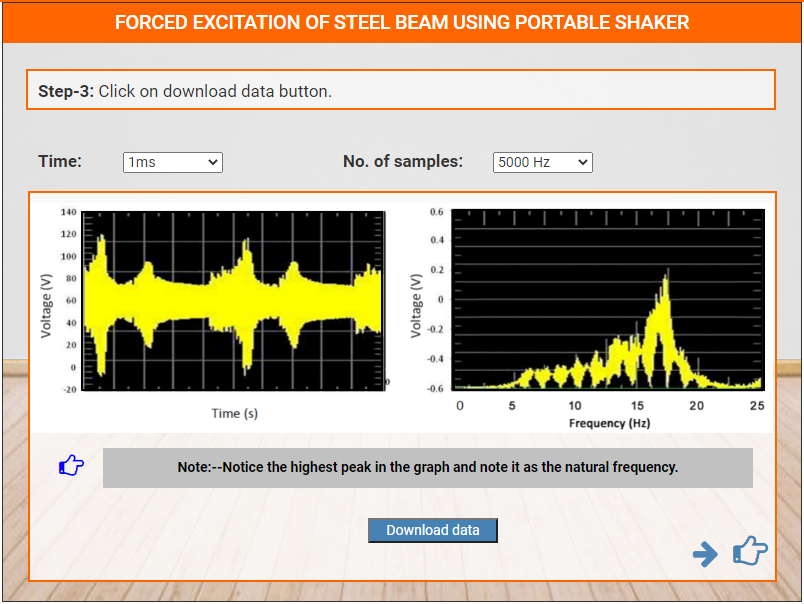Click the "No. of samples:" label
Viewport: 804px width, 604px height.
[403, 161]
